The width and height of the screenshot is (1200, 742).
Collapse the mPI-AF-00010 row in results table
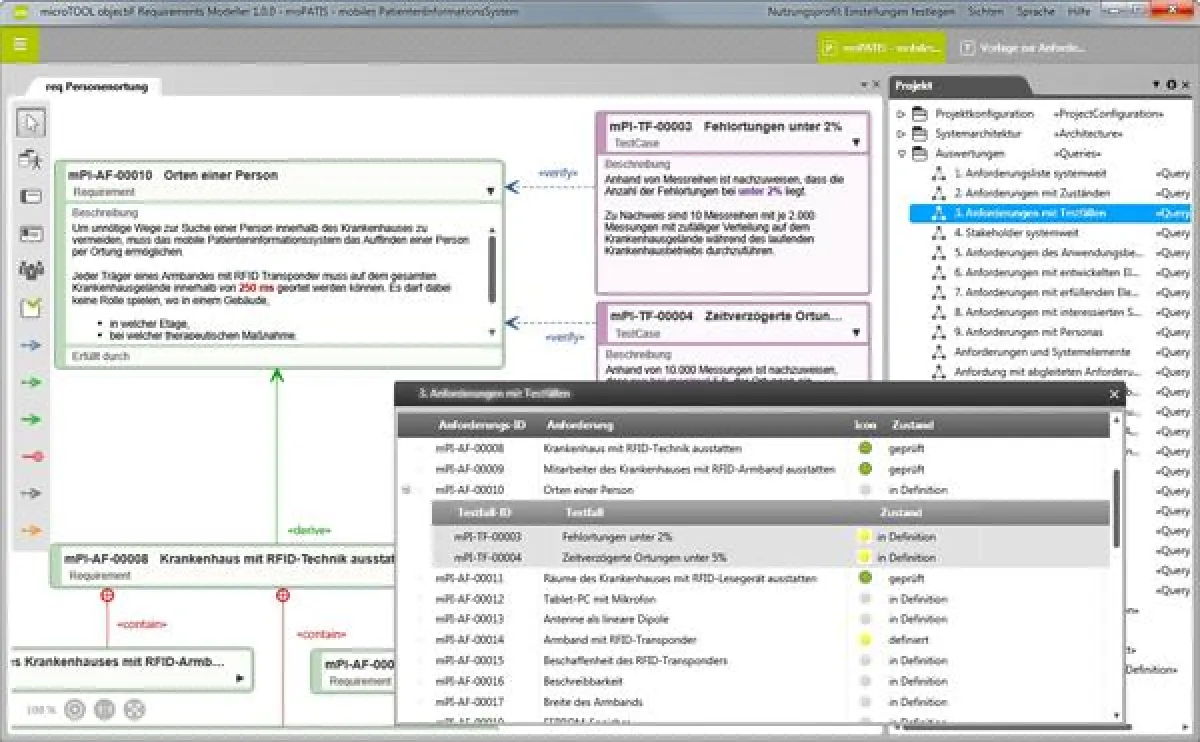[x=406, y=490]
